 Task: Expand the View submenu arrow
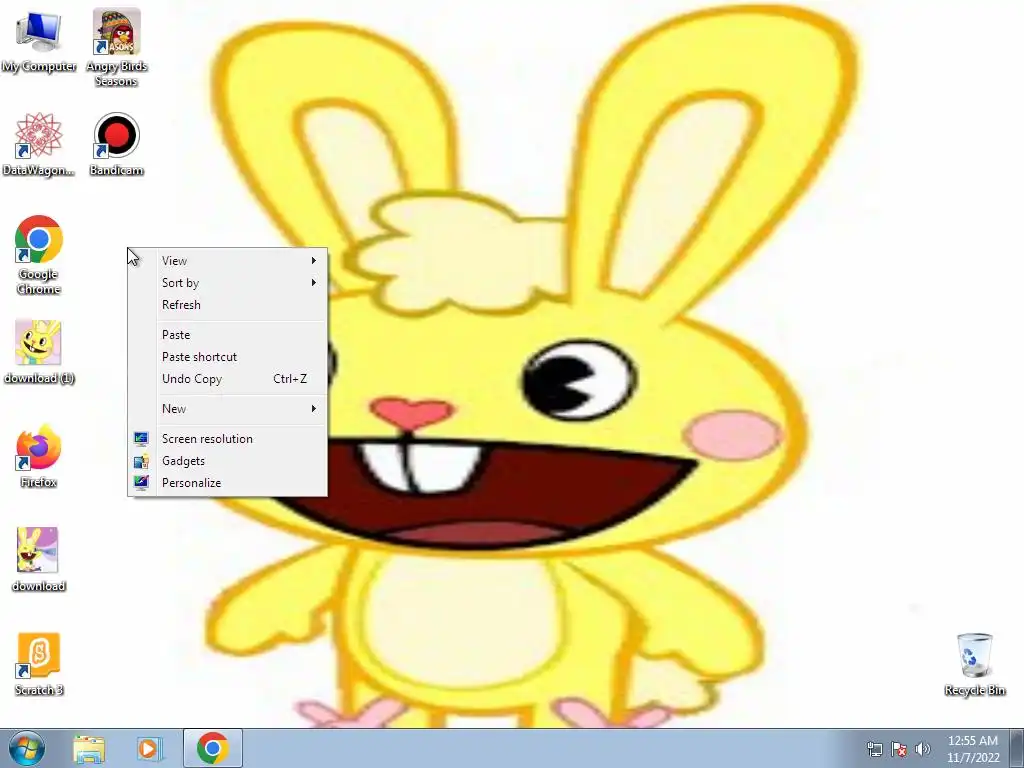pyautogui.click(x=314, y=261)
